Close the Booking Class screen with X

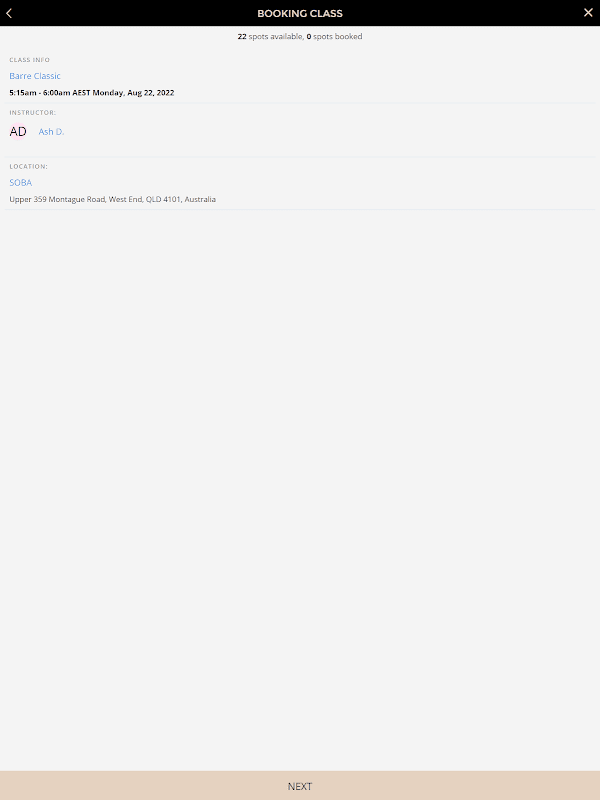(x=588, y=13)
